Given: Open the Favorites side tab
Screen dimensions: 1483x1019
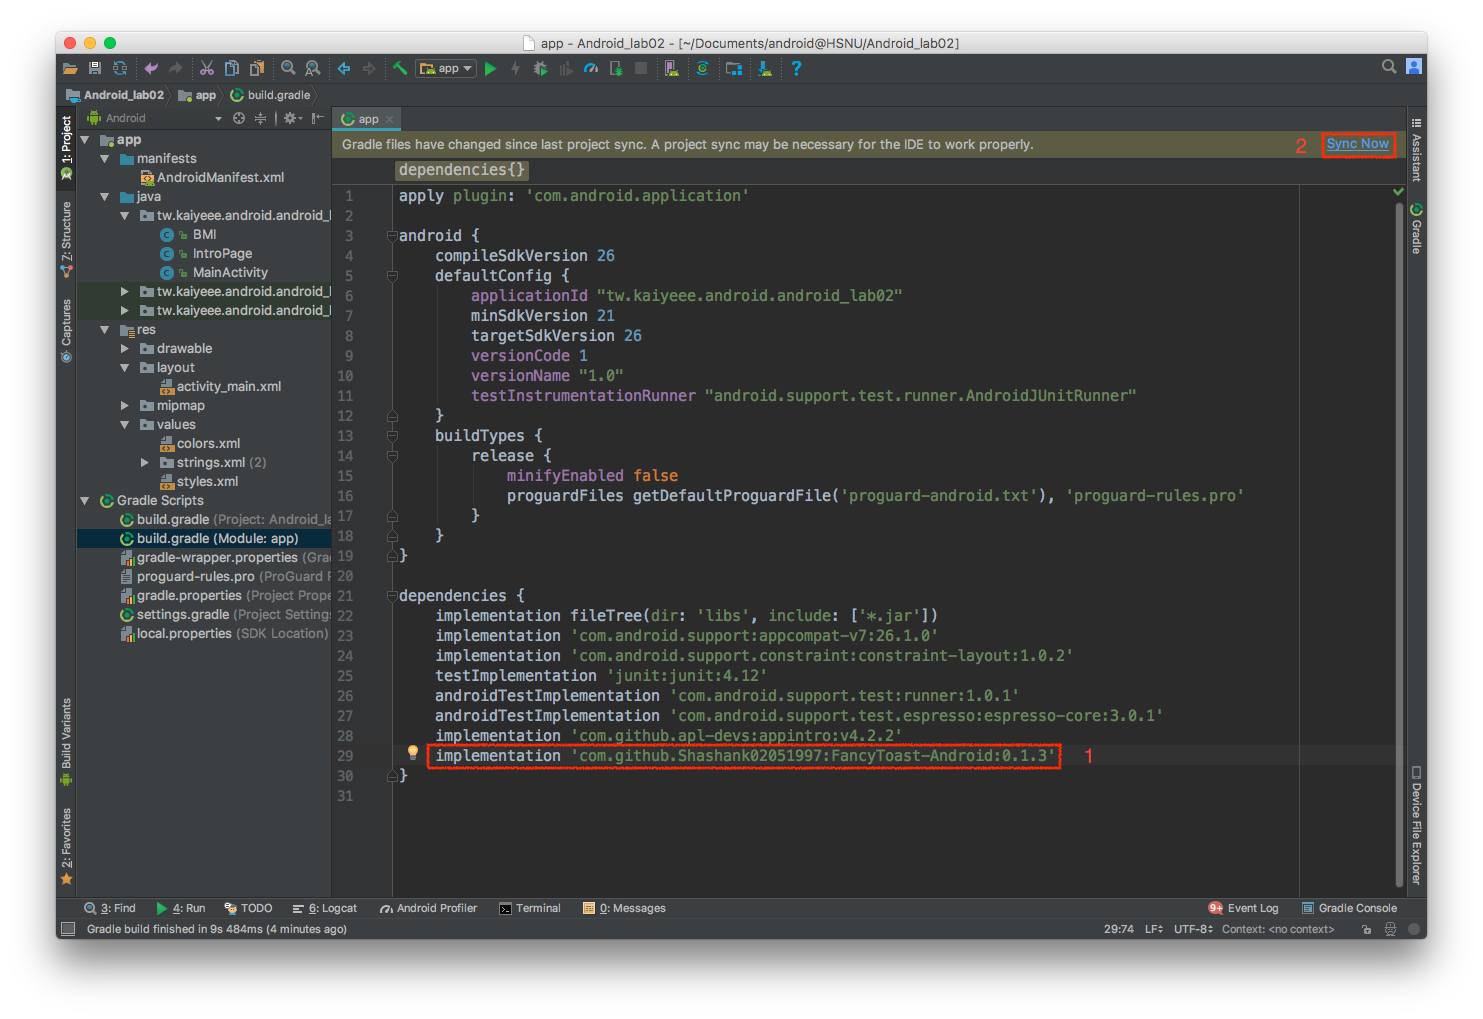Looking at the screenshot, I should click(x=66, y=846).
